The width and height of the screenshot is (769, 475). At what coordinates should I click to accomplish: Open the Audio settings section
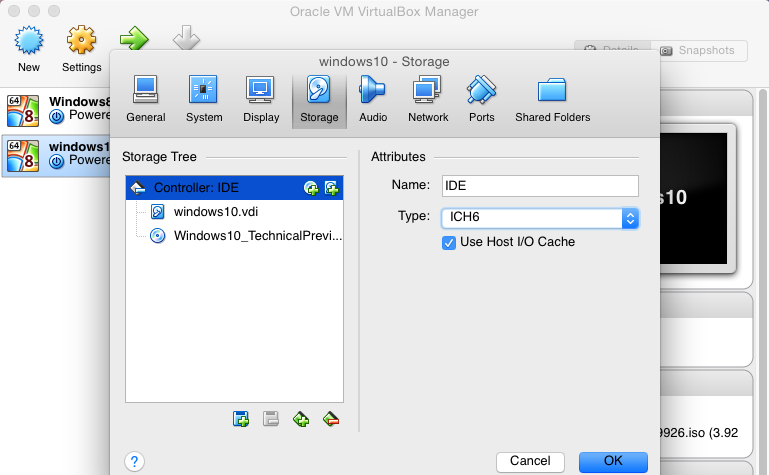(373, 100)
